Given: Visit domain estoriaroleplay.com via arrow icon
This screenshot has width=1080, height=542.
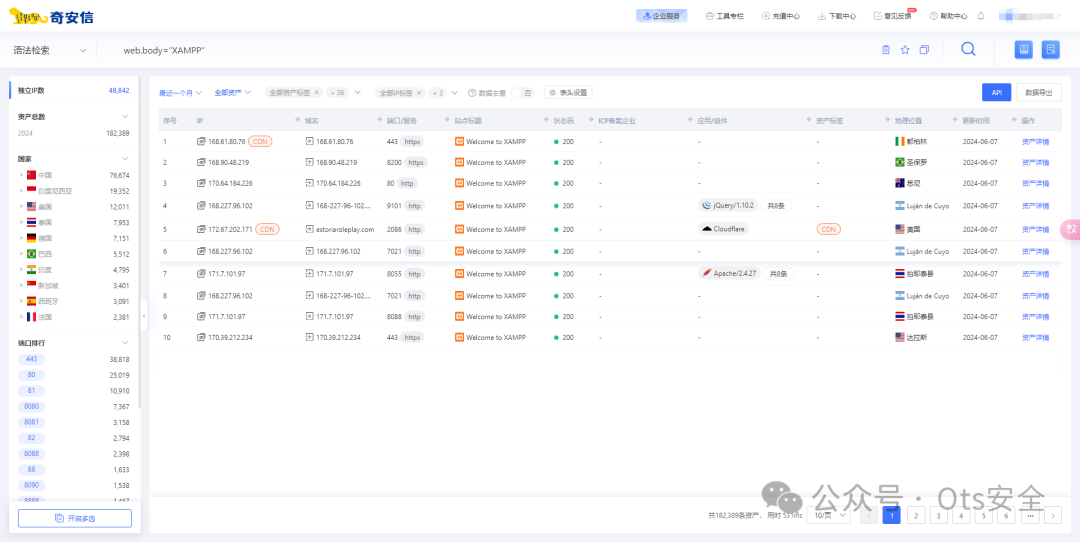Looking at the screenshot, I should 309,229.
